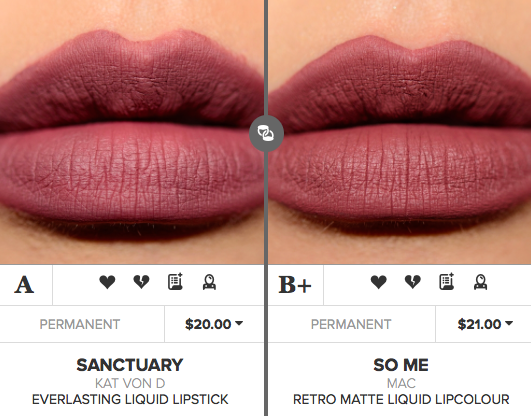The image size is (531, 416).
Task: Click the A grade rating for Sanctuary
Action: [24, 285]
